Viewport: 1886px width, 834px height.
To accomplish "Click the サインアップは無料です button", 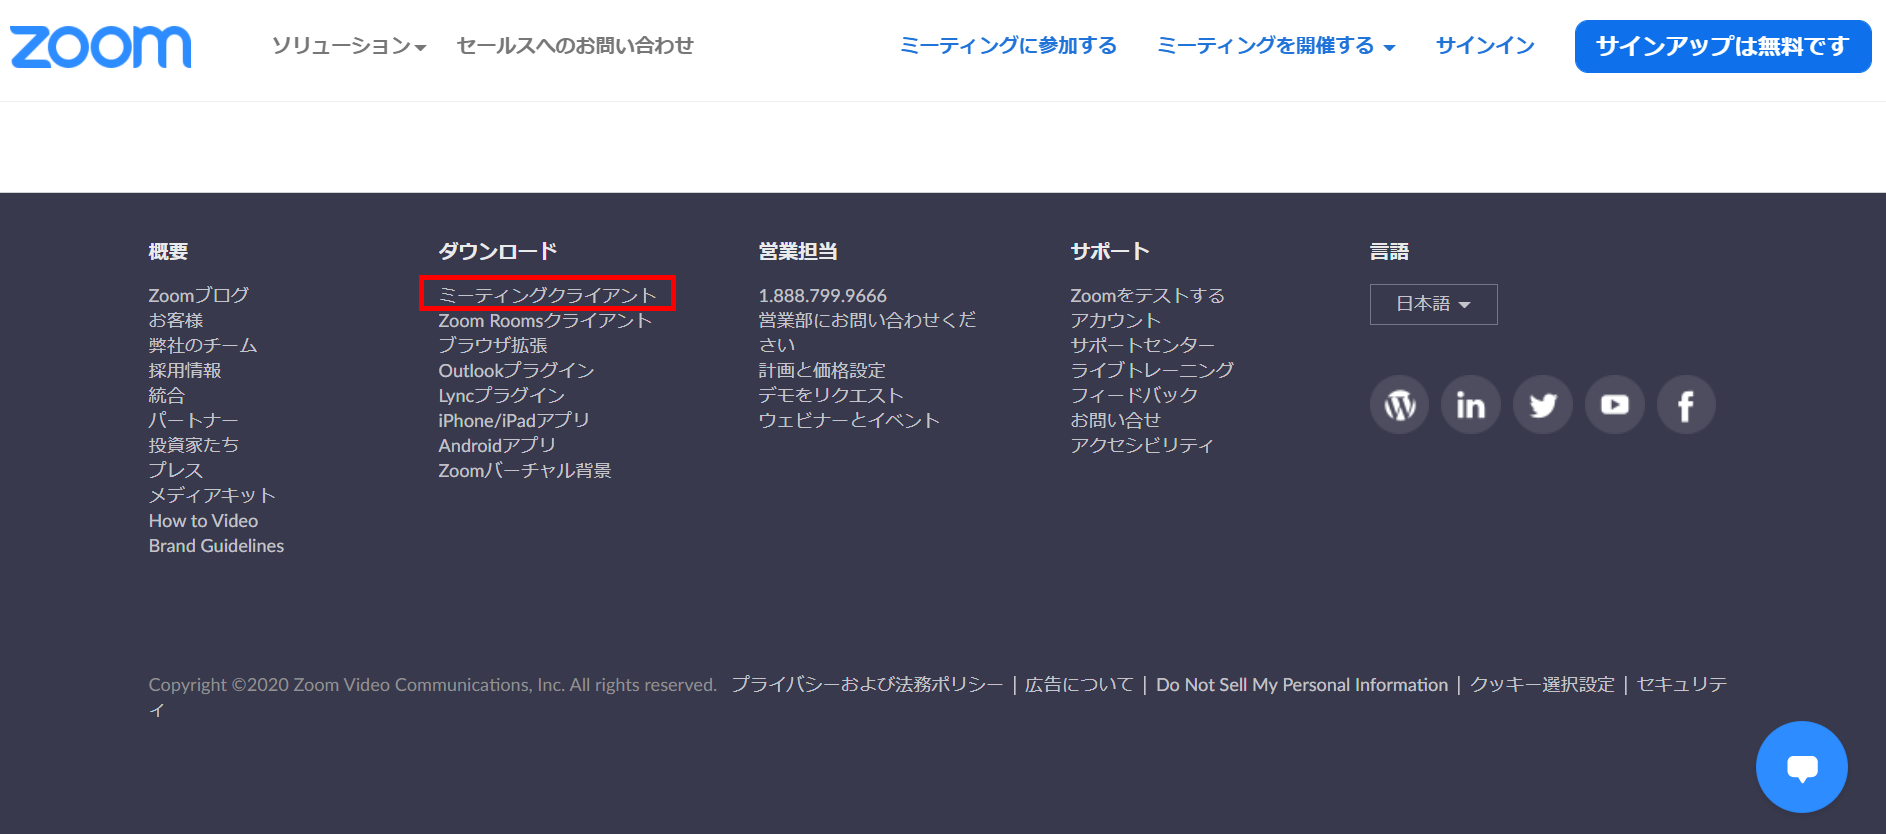I will tap(1723, 46).
